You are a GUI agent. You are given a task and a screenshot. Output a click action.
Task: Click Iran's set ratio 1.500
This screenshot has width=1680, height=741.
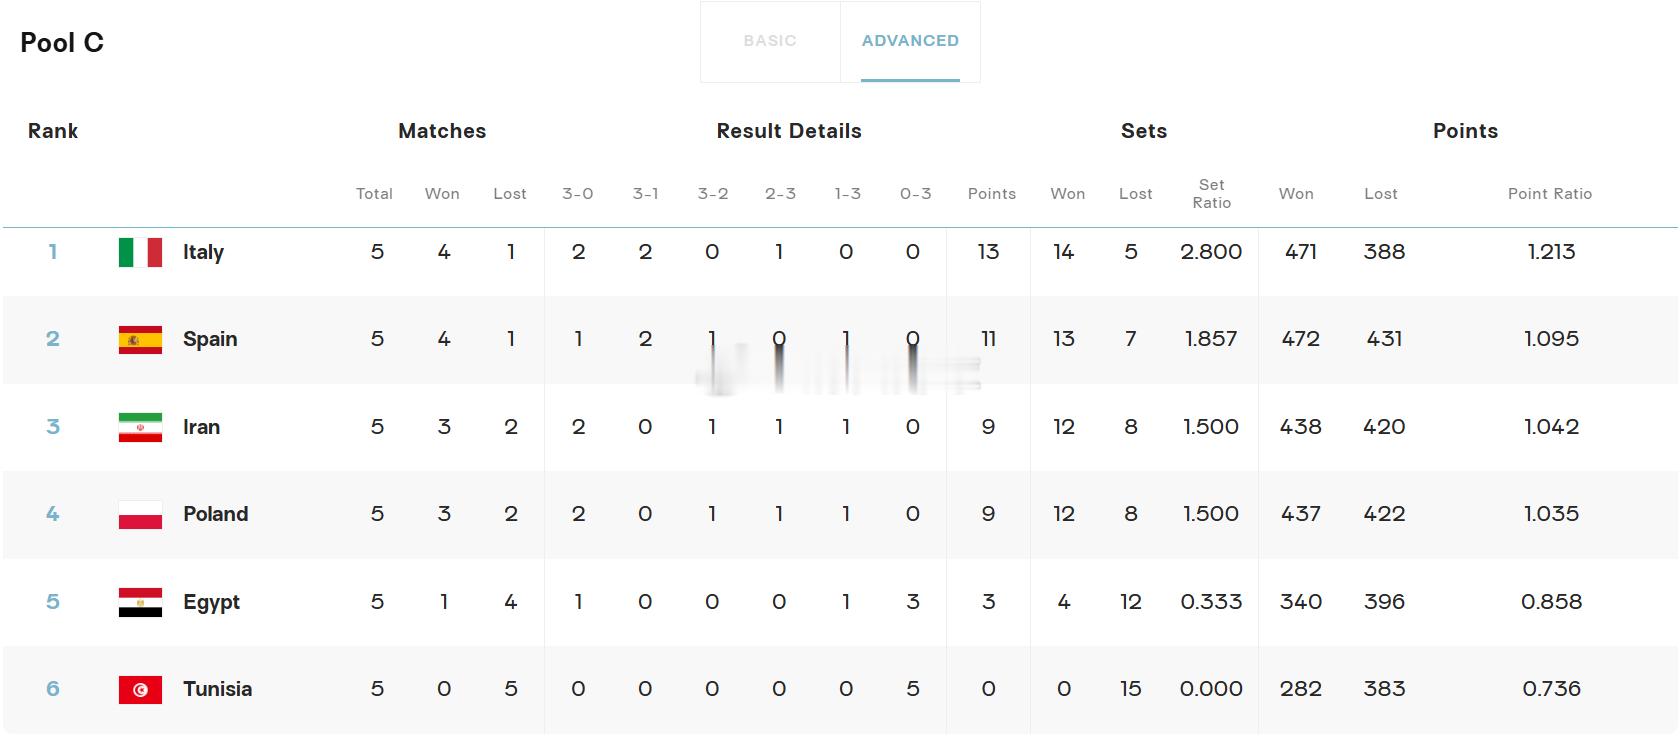(1211, 427)
